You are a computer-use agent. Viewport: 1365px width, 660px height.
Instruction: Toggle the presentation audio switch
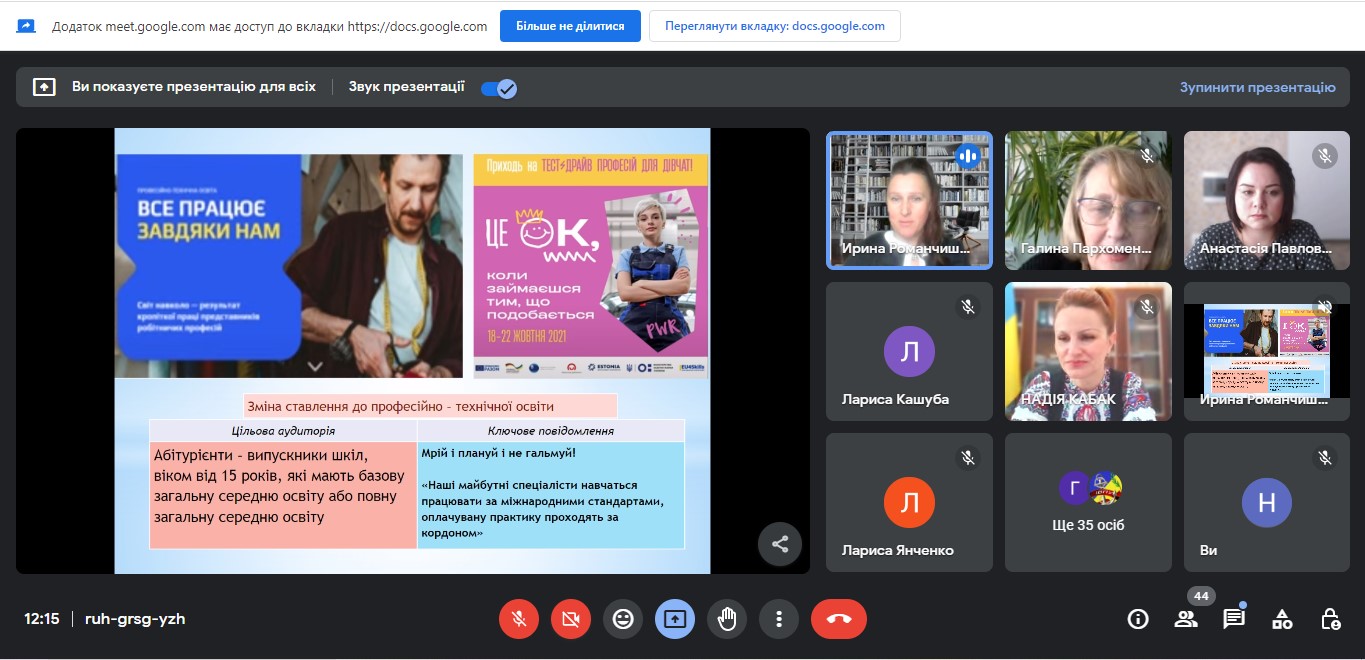(x=498, y=88)
